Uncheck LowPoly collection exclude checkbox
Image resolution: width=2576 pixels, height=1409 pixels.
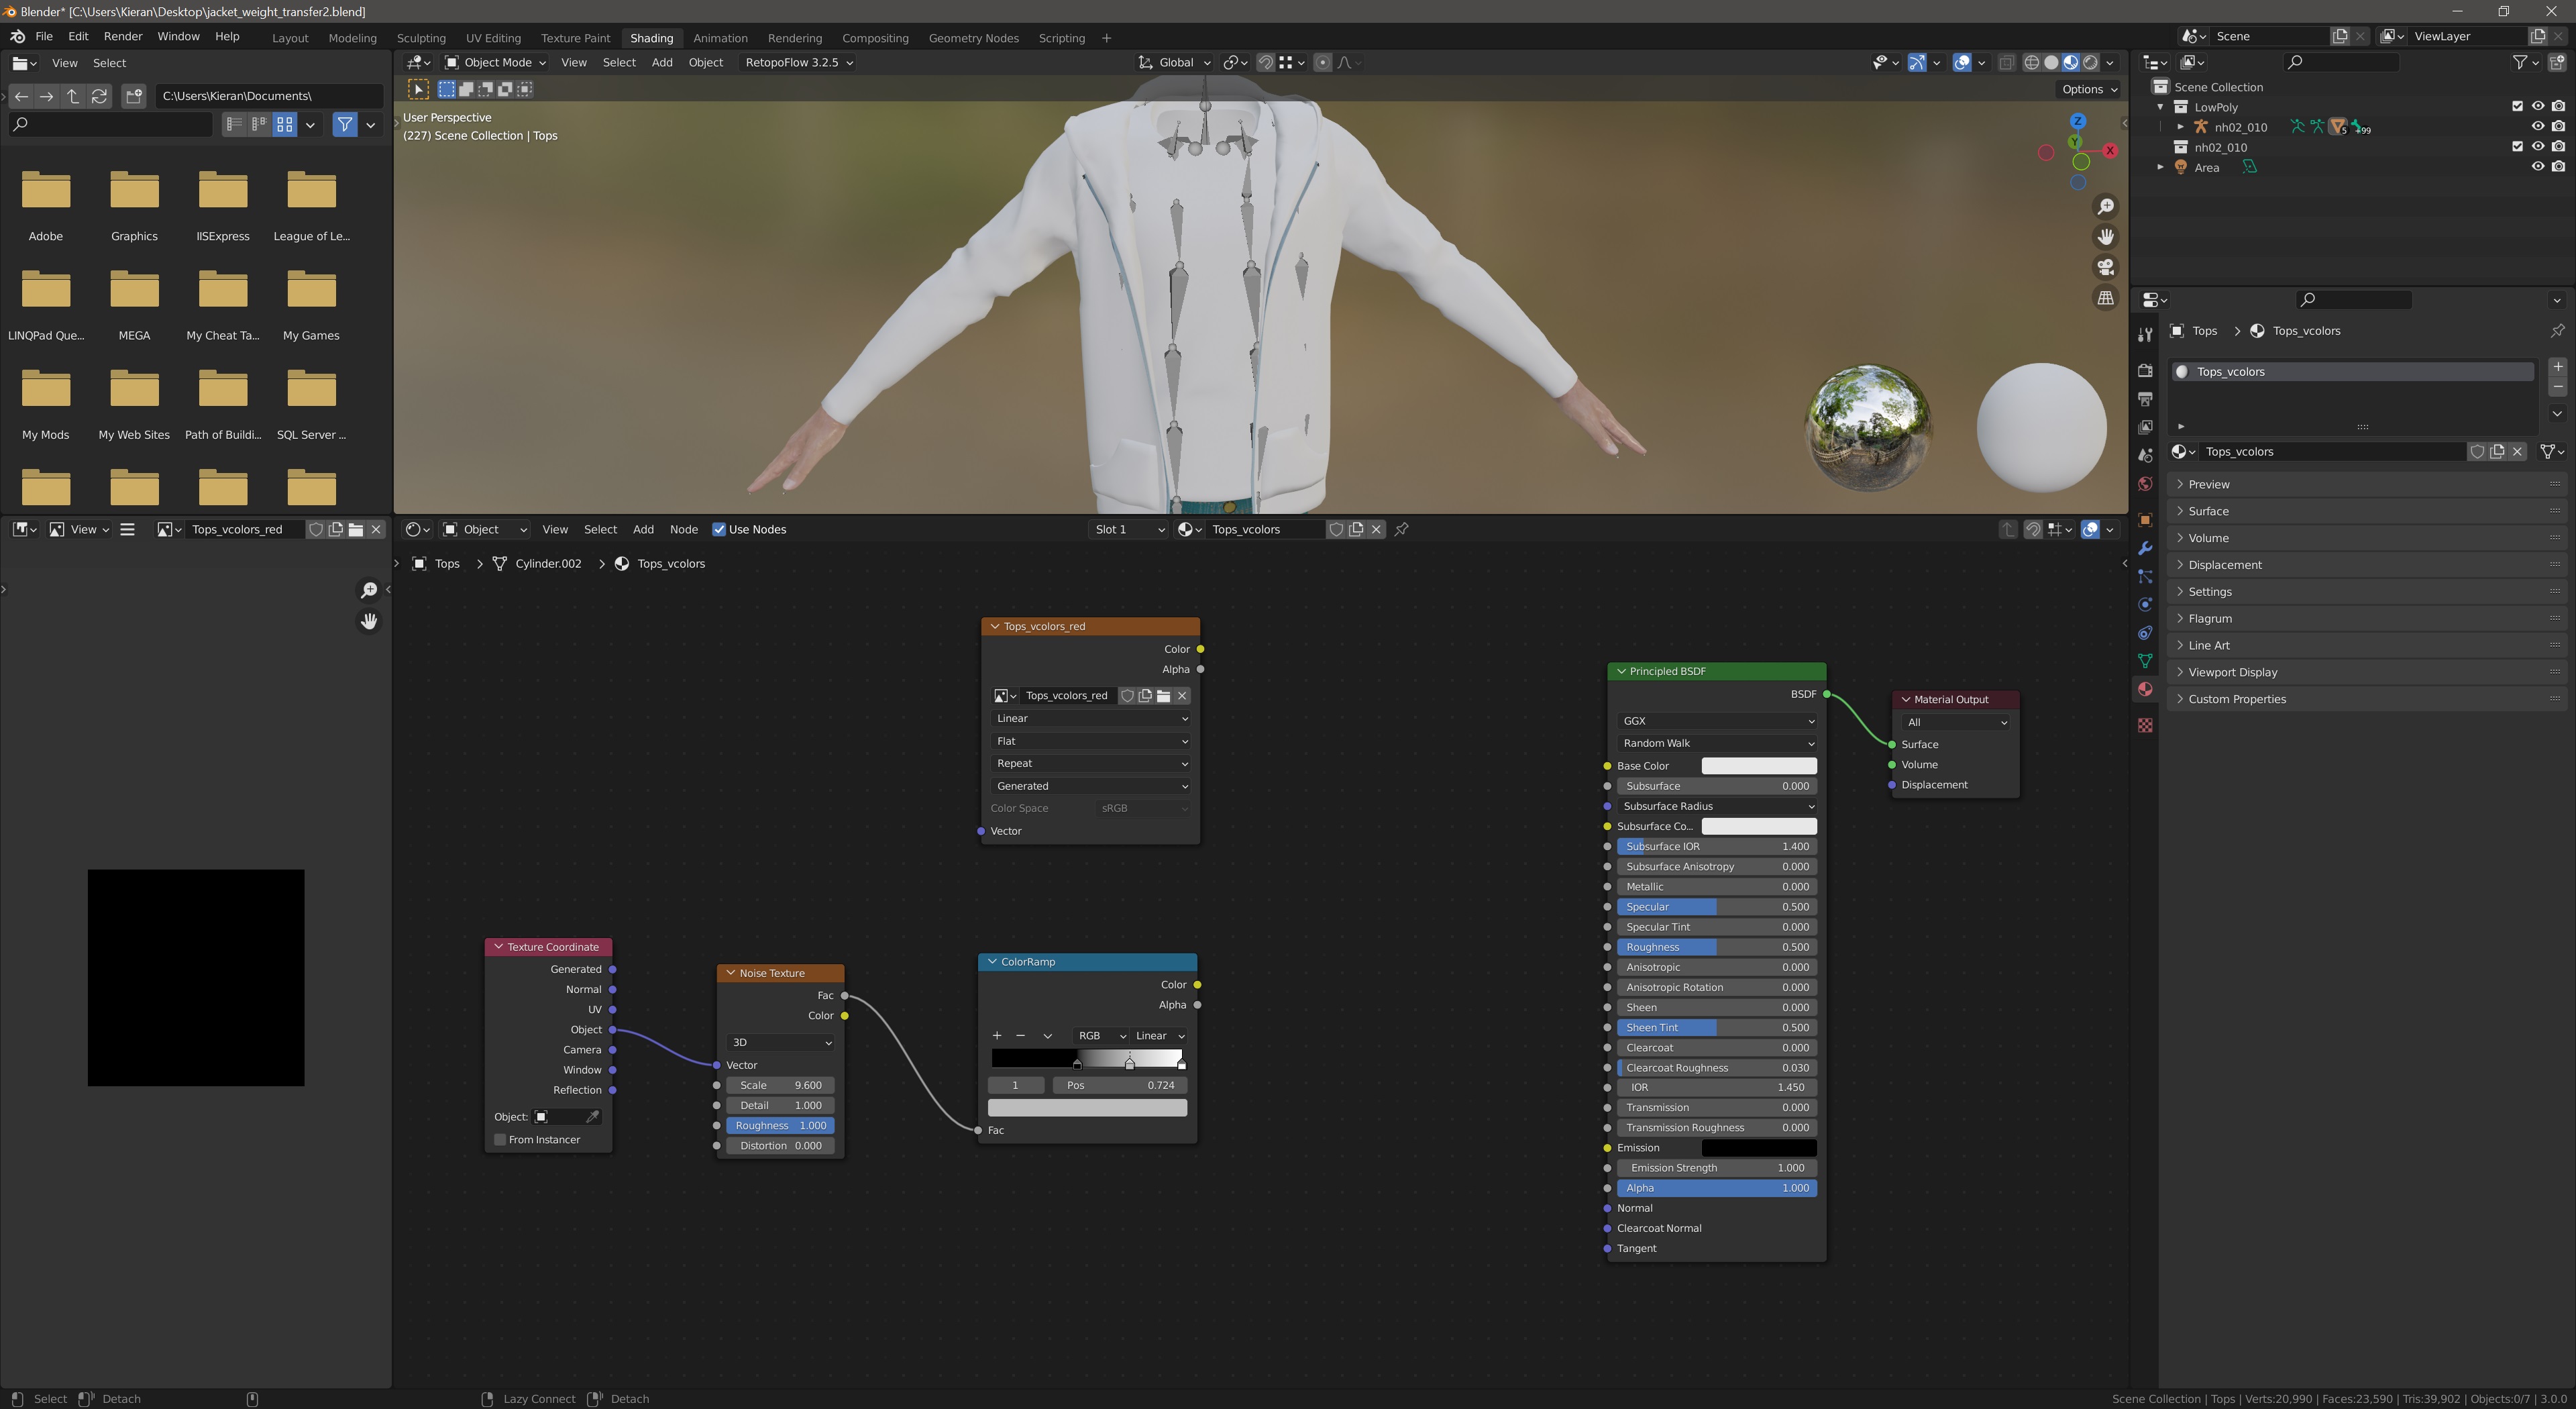tap(2518, 106)
